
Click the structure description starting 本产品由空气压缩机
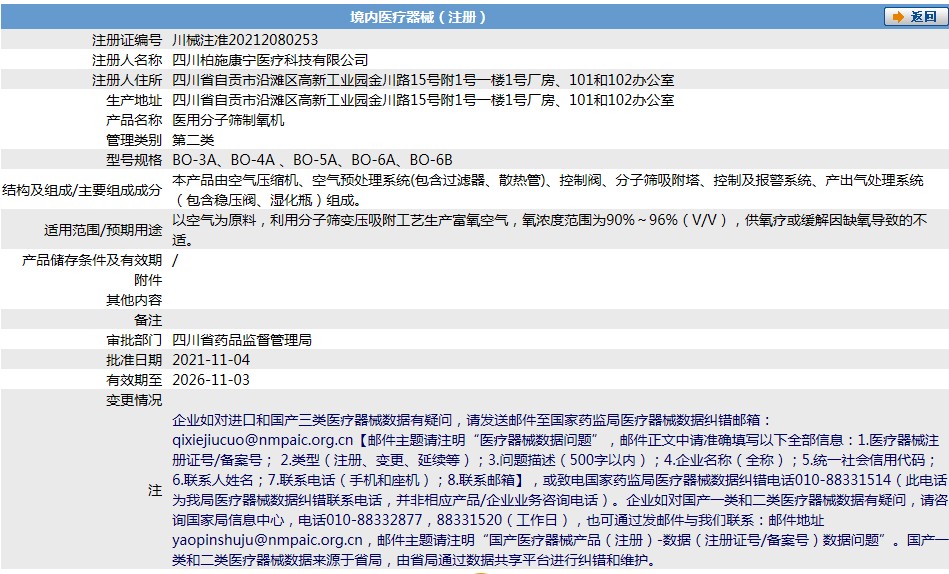tap(548, 190)
